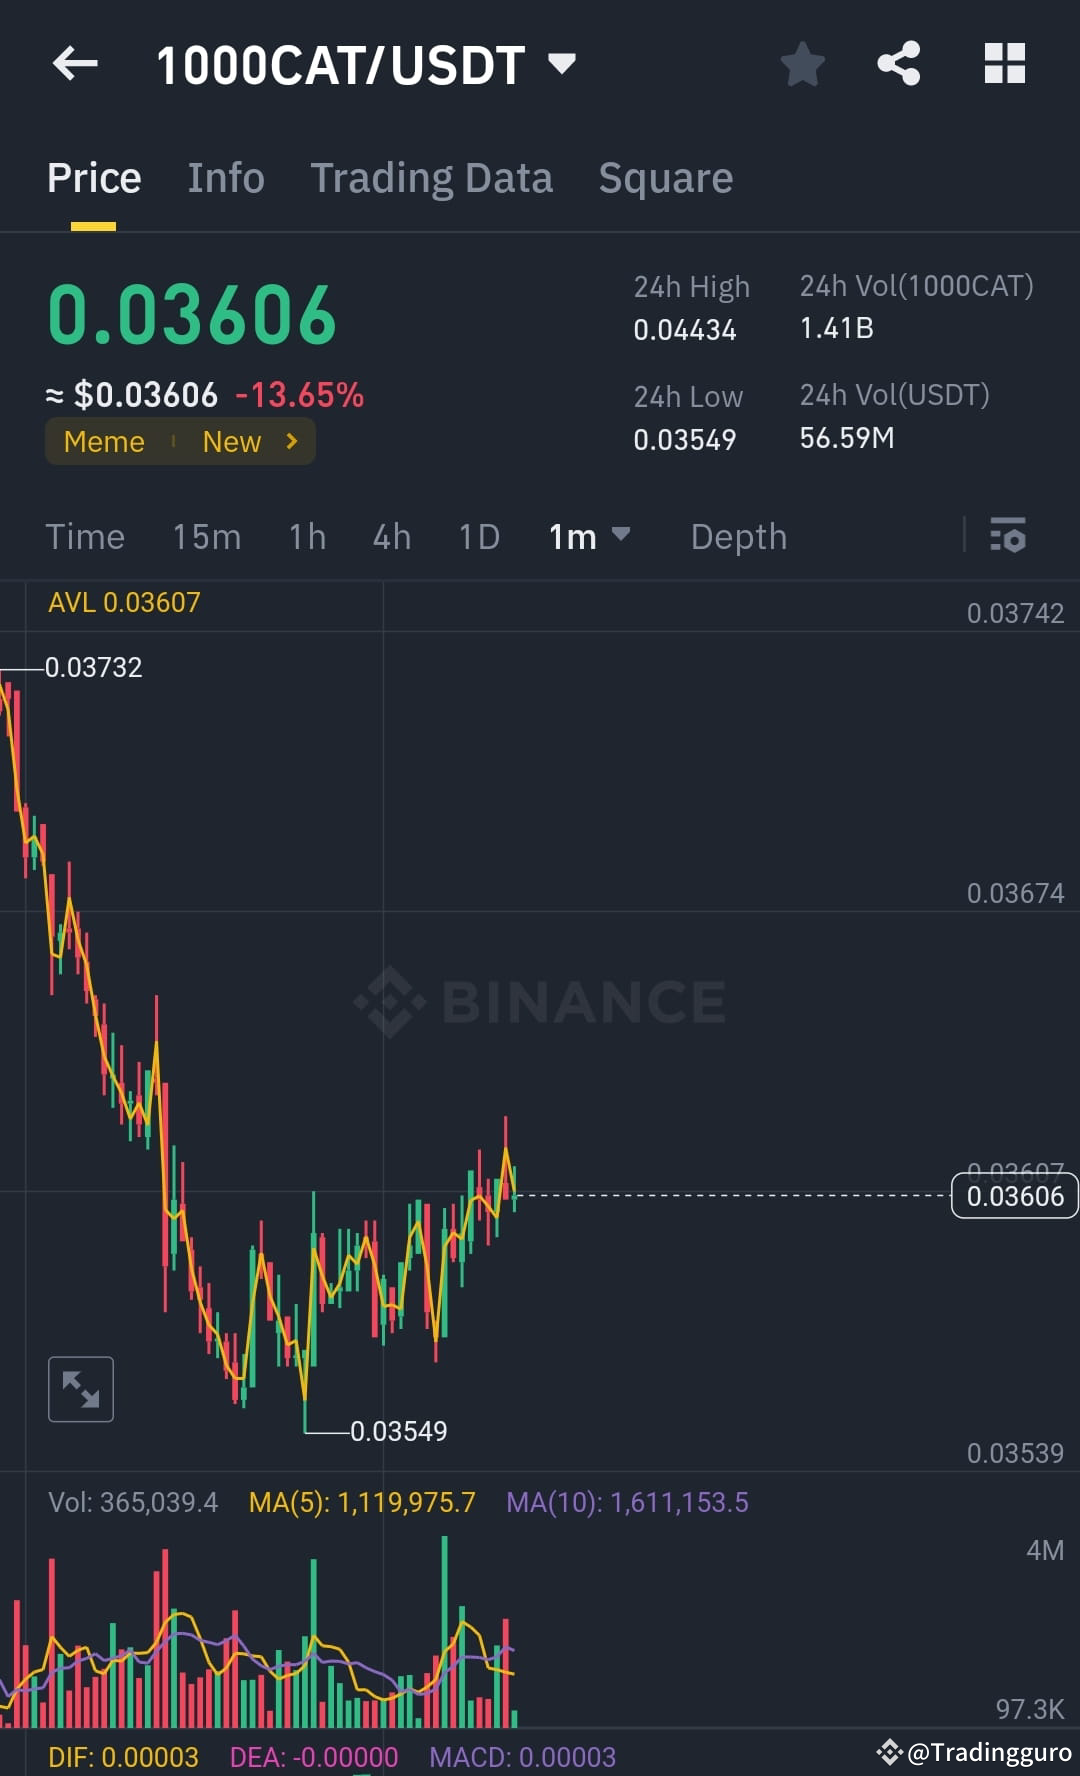This screenshot has height=1776, width=1080.
Task: Tap the MA(10) indicator value
Action: pos(631,1502)
